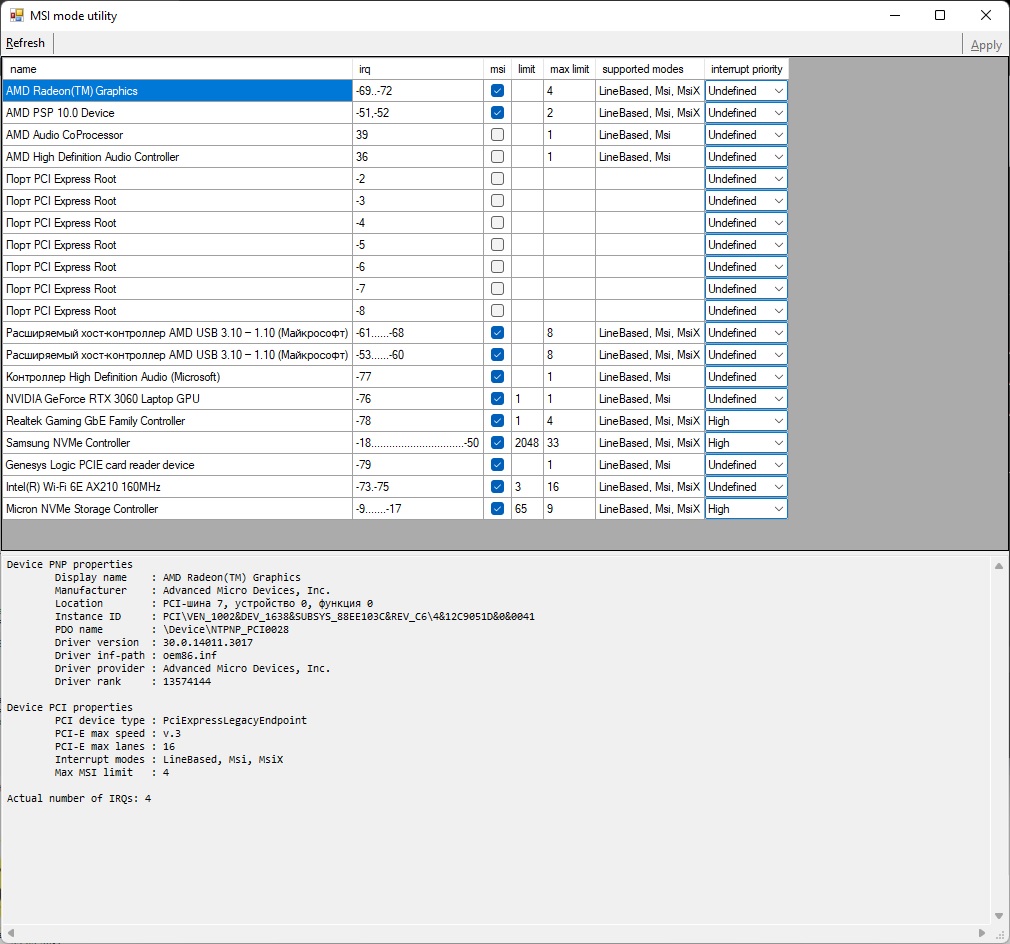Click the irq column header
The width and height of the screenshot is (1010, 944).
click(418, 69)
